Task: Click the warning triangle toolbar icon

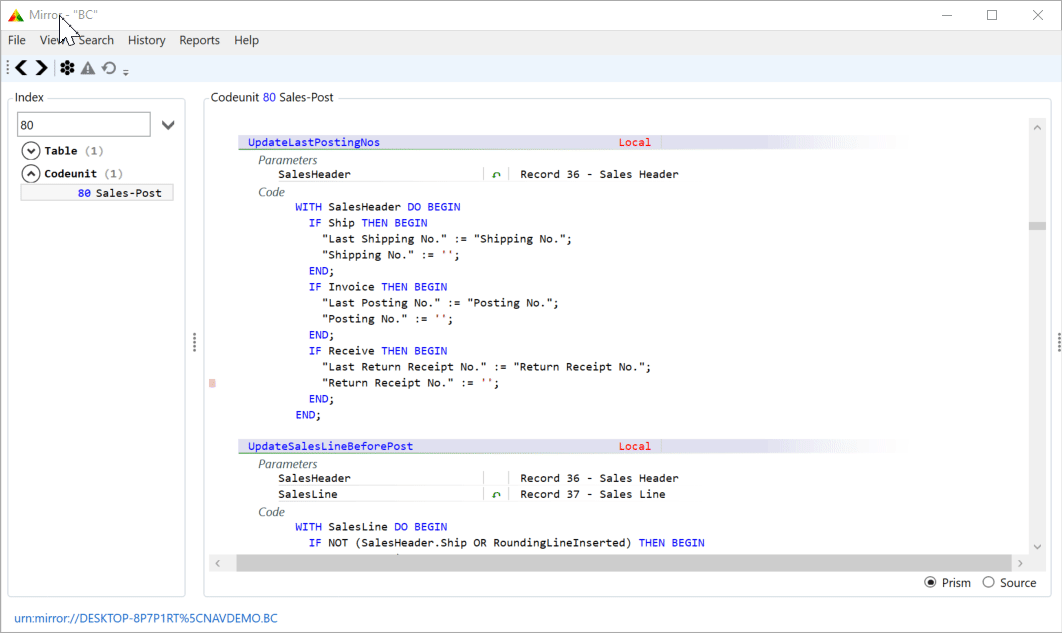Action: pos(88,68)
